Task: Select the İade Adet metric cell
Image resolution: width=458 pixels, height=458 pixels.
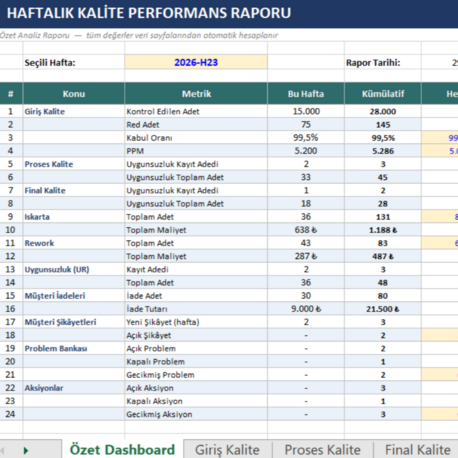Action: click(196, 296)
